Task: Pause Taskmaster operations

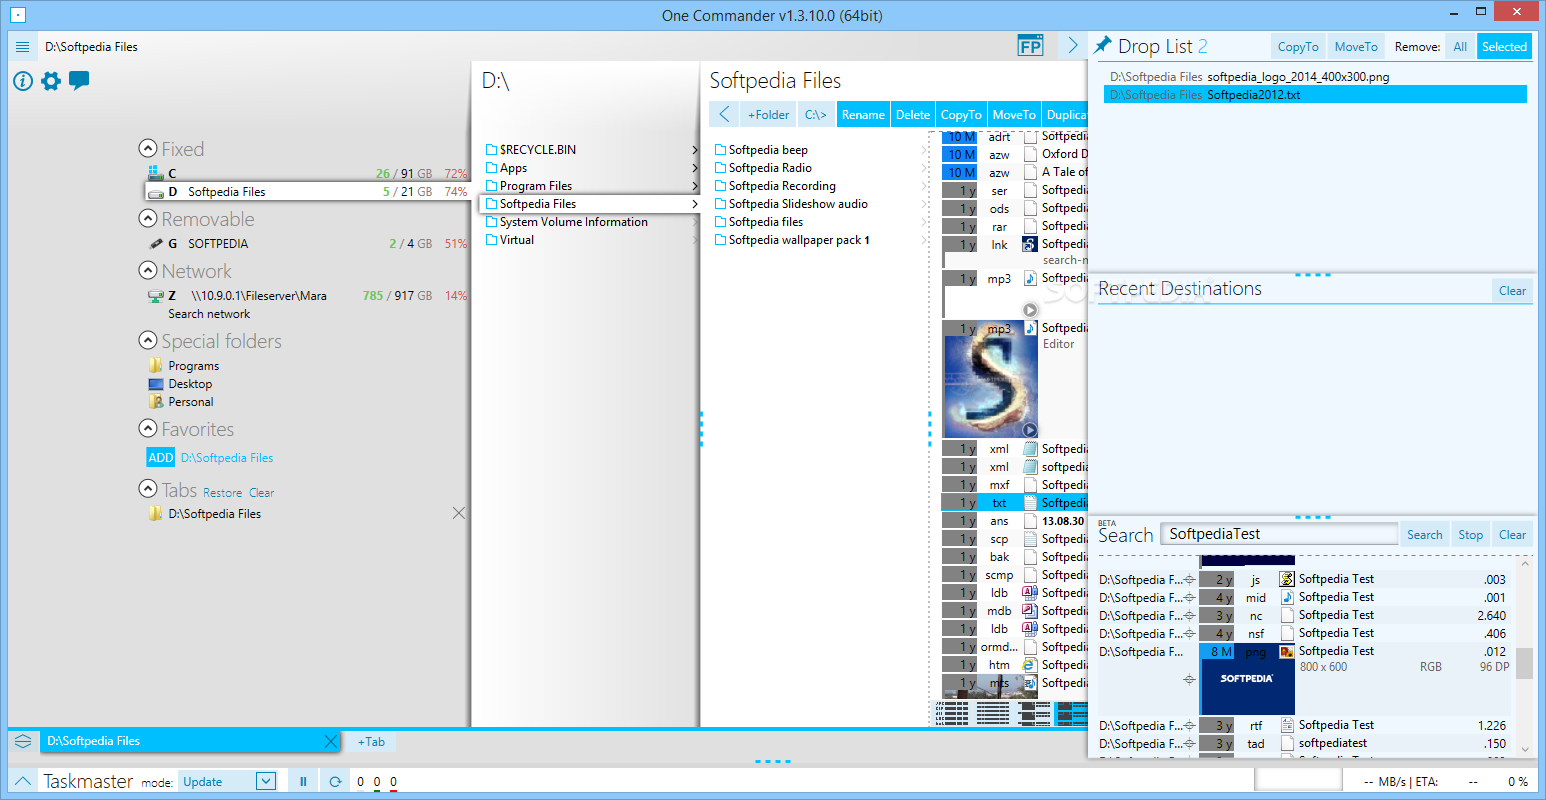Action: tap(303, 781)
